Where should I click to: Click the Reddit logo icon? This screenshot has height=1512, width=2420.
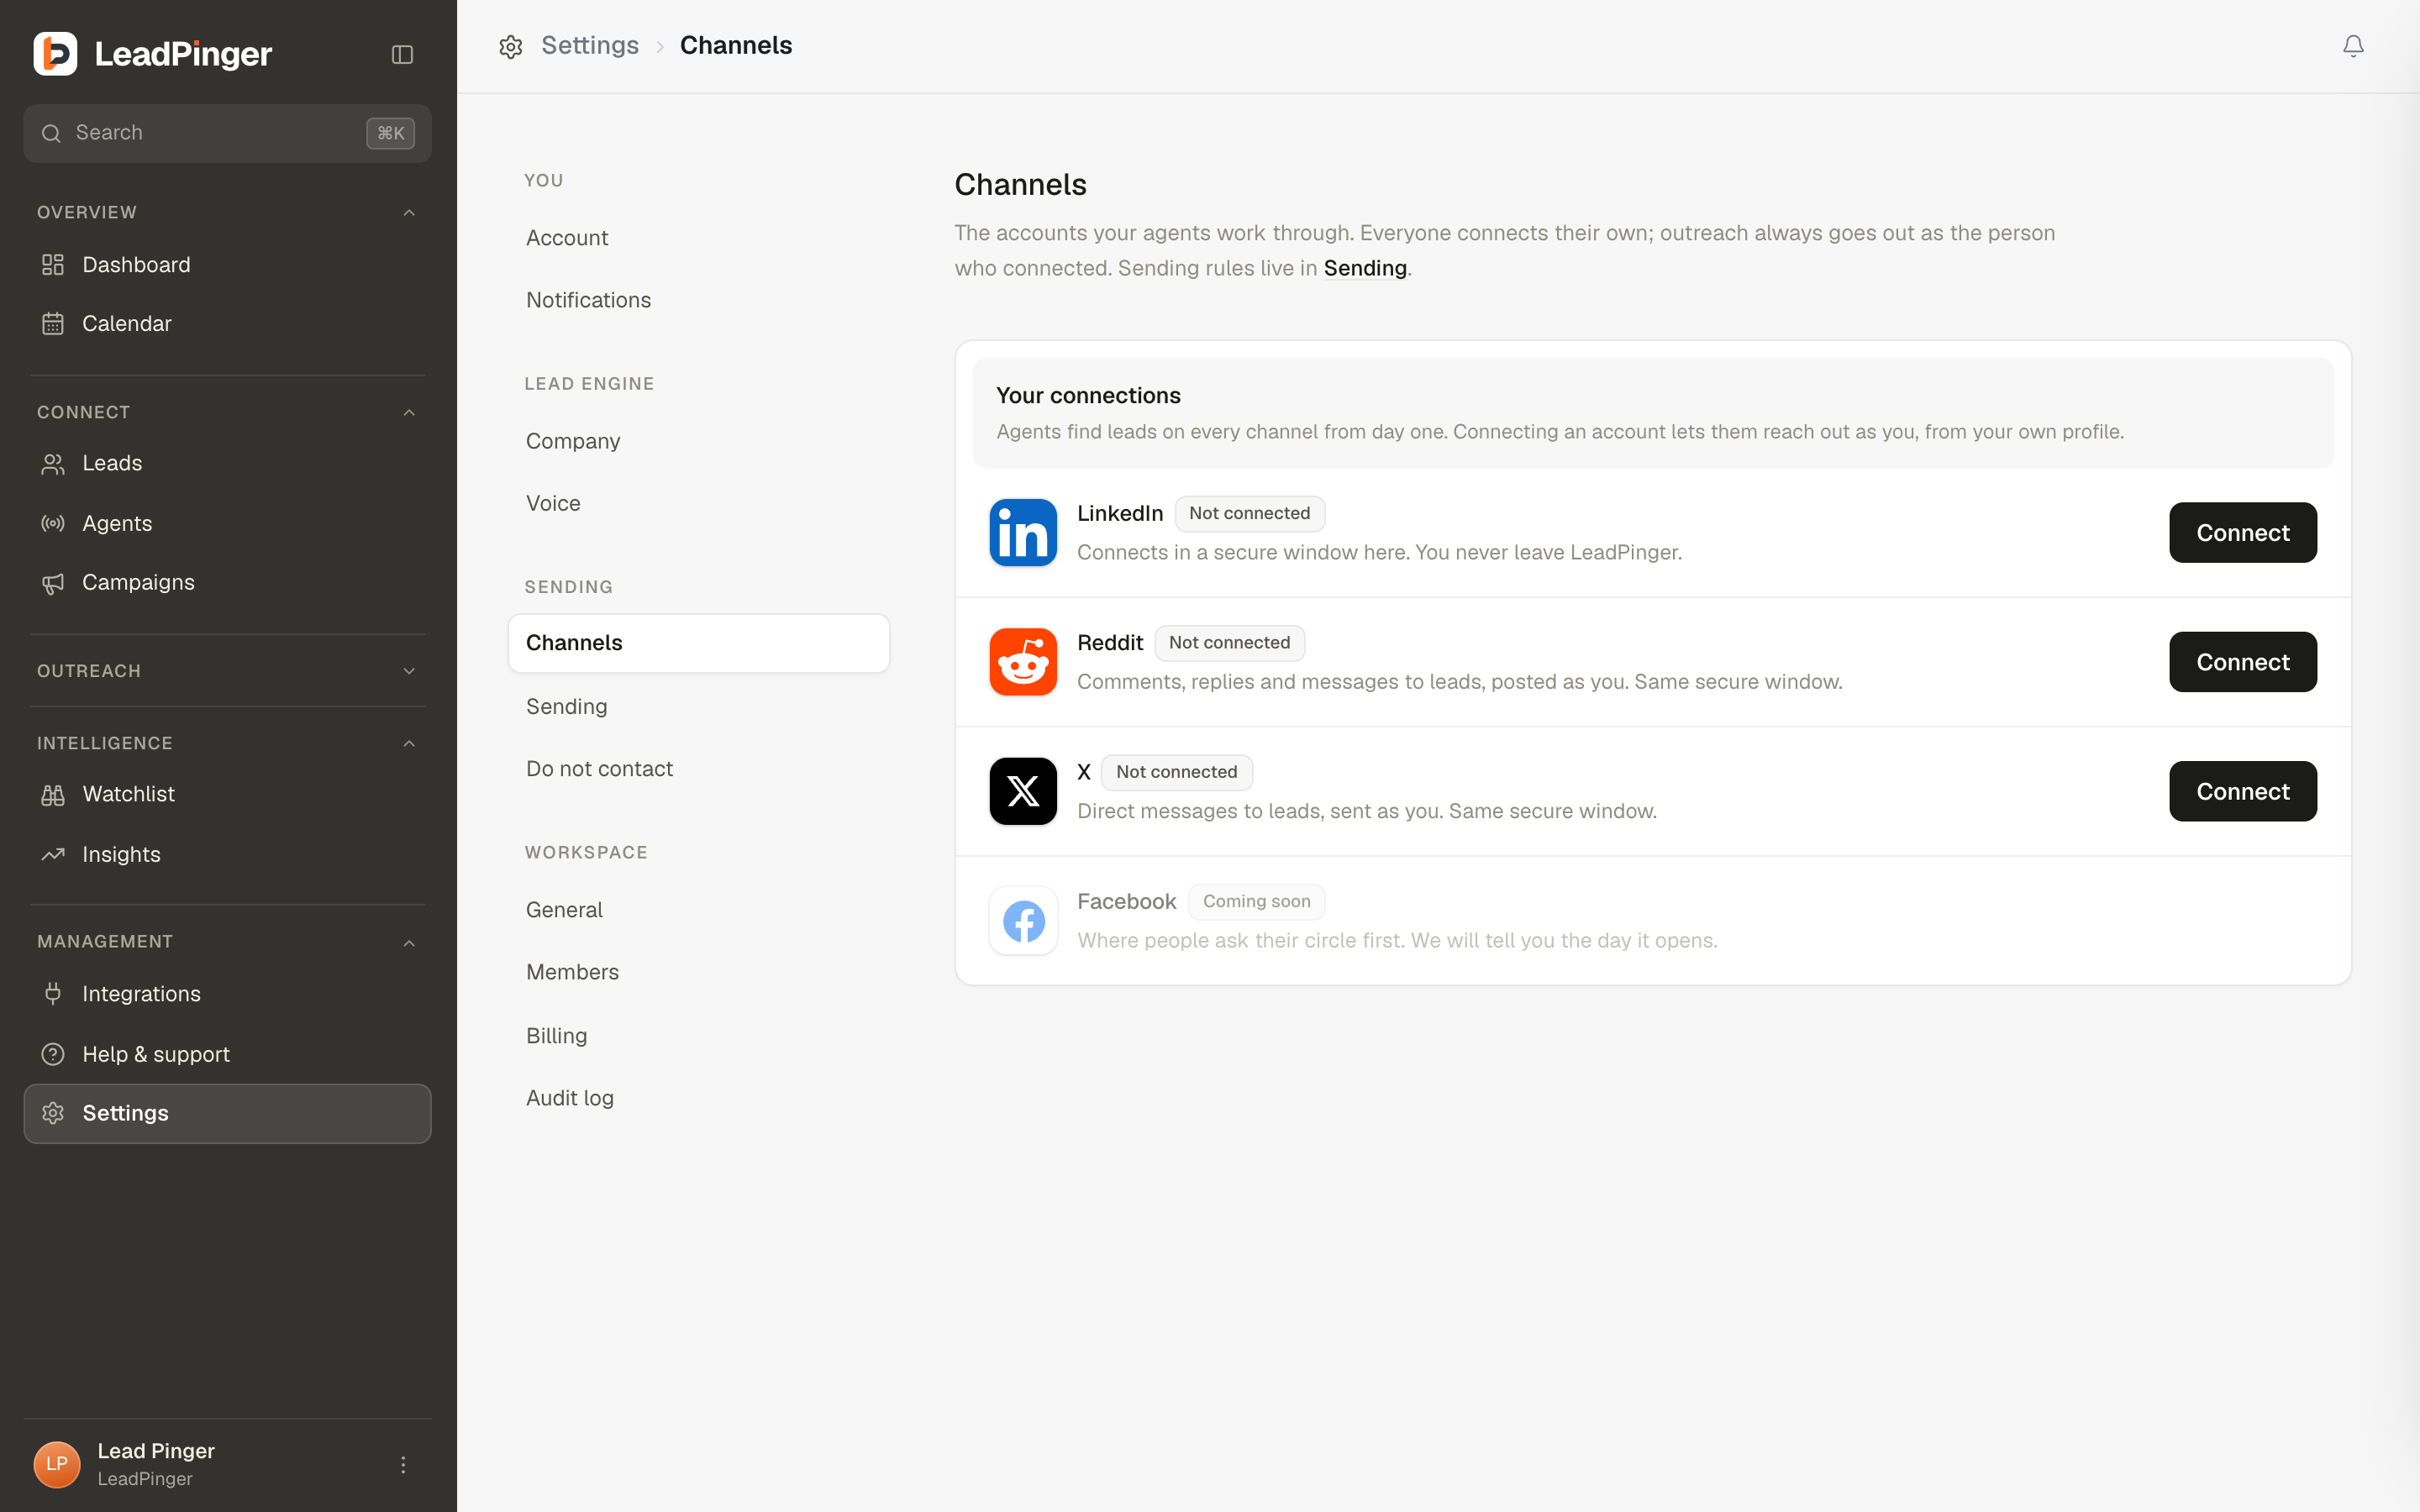click(x=1023, y=662)
